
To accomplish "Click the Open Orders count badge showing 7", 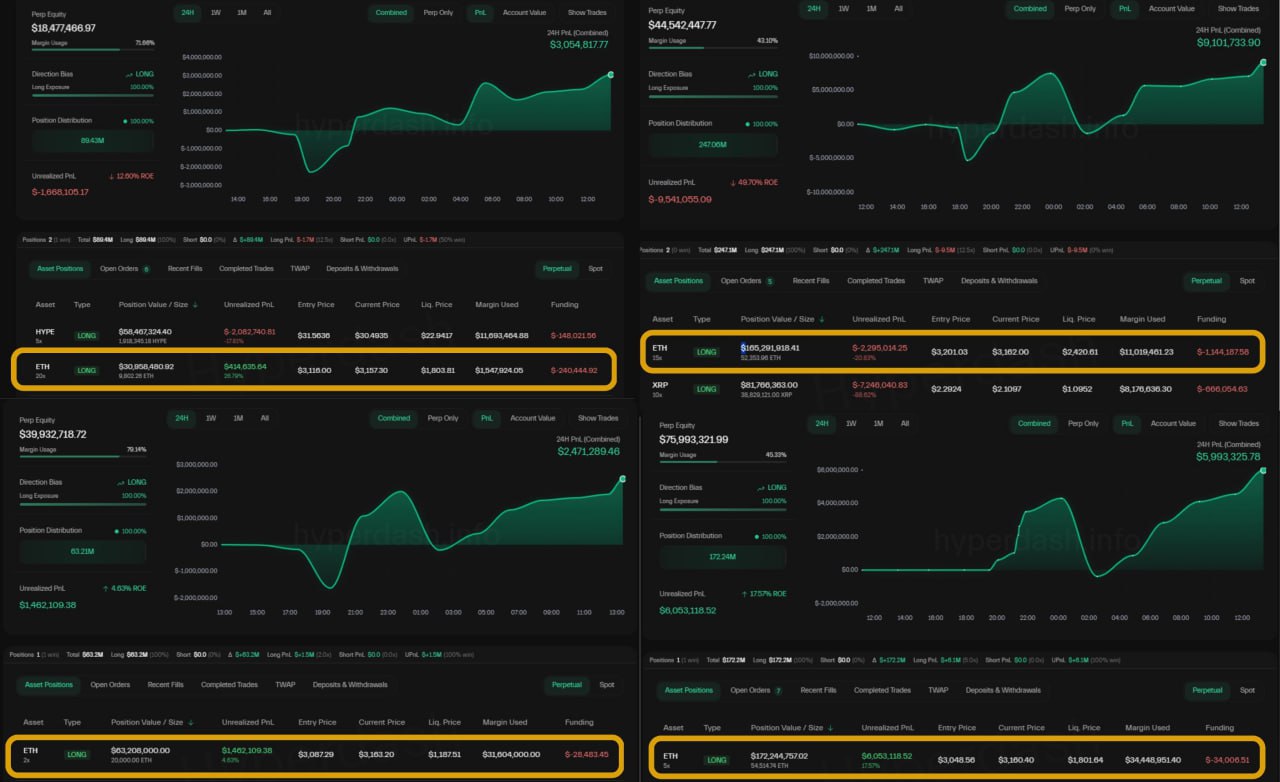I will coord(778,690).
